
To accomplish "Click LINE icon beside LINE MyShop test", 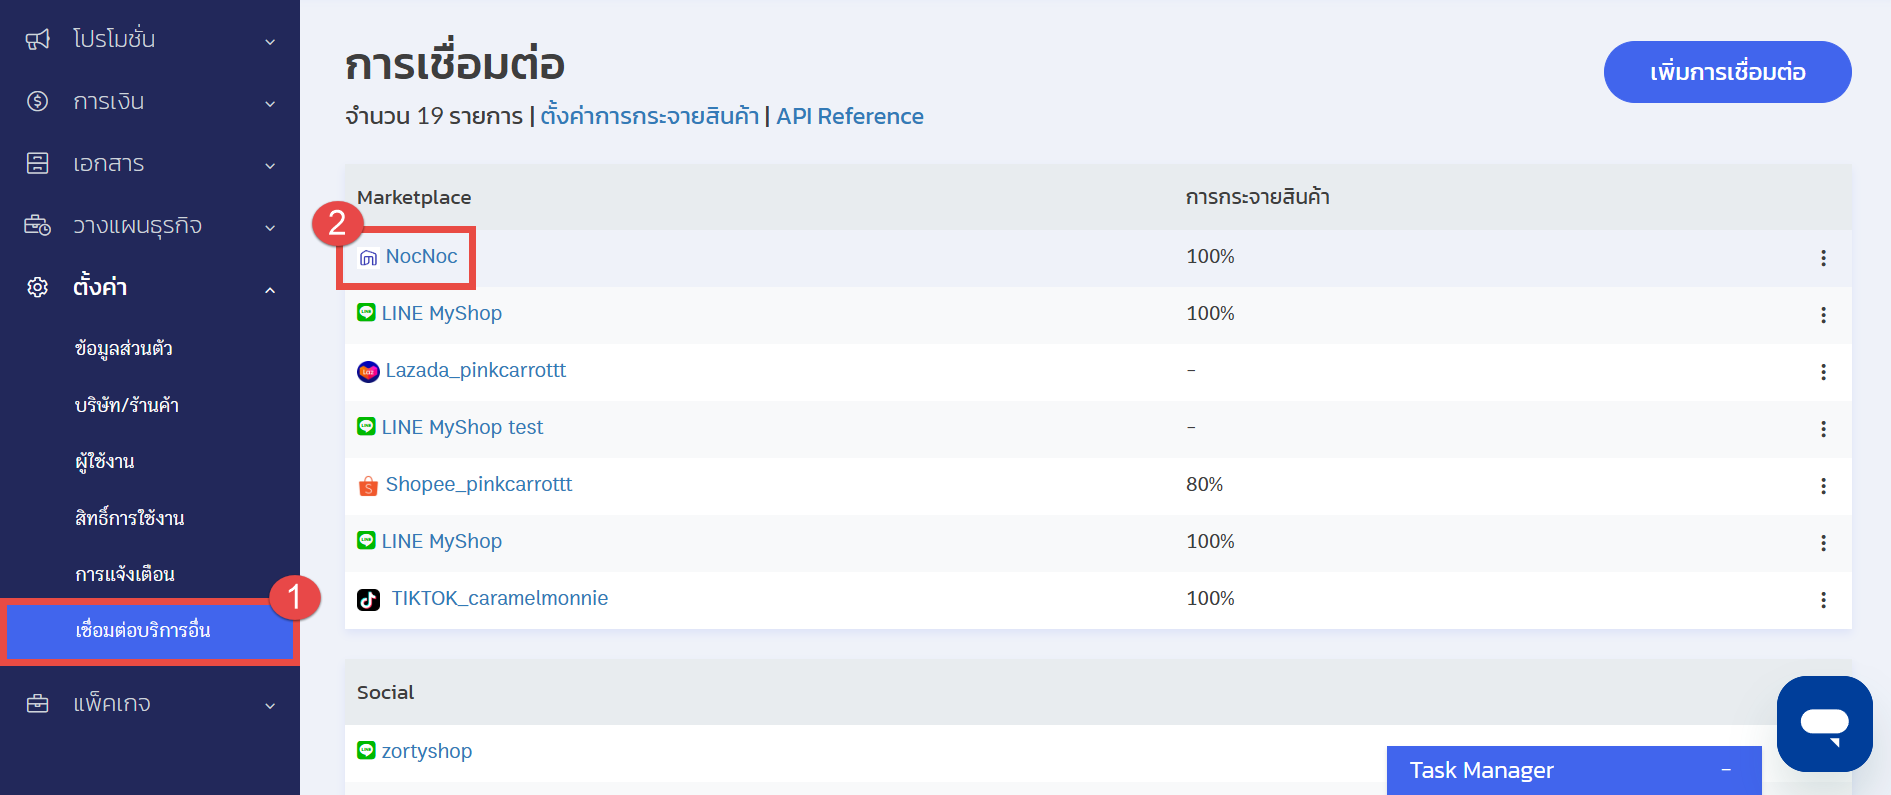I will [x=366, y=426].
